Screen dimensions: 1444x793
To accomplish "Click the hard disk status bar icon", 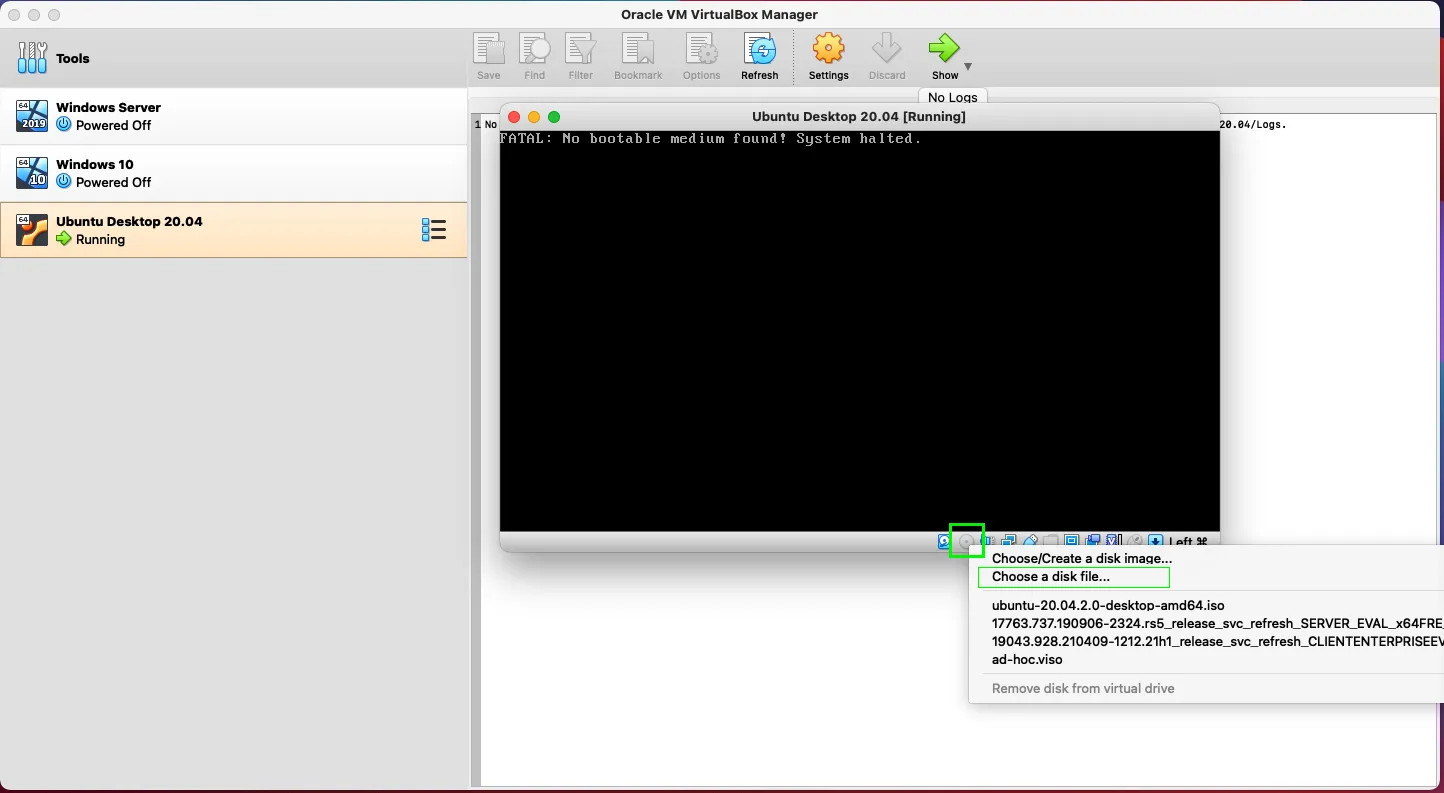I will [944, 542].
